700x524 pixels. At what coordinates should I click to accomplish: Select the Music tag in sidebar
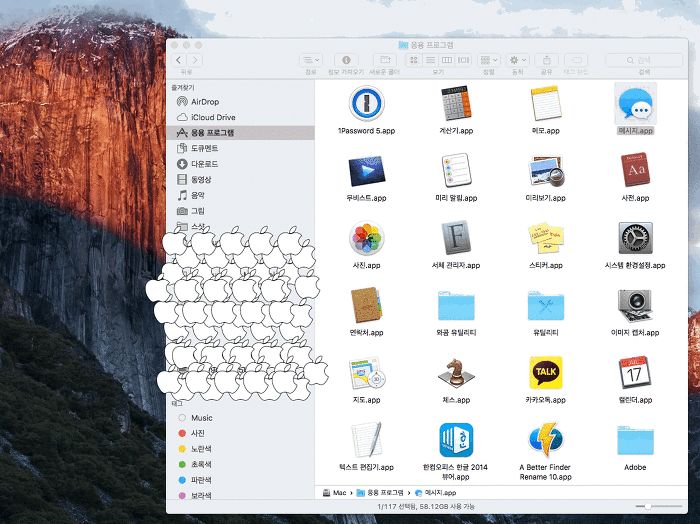240,418
